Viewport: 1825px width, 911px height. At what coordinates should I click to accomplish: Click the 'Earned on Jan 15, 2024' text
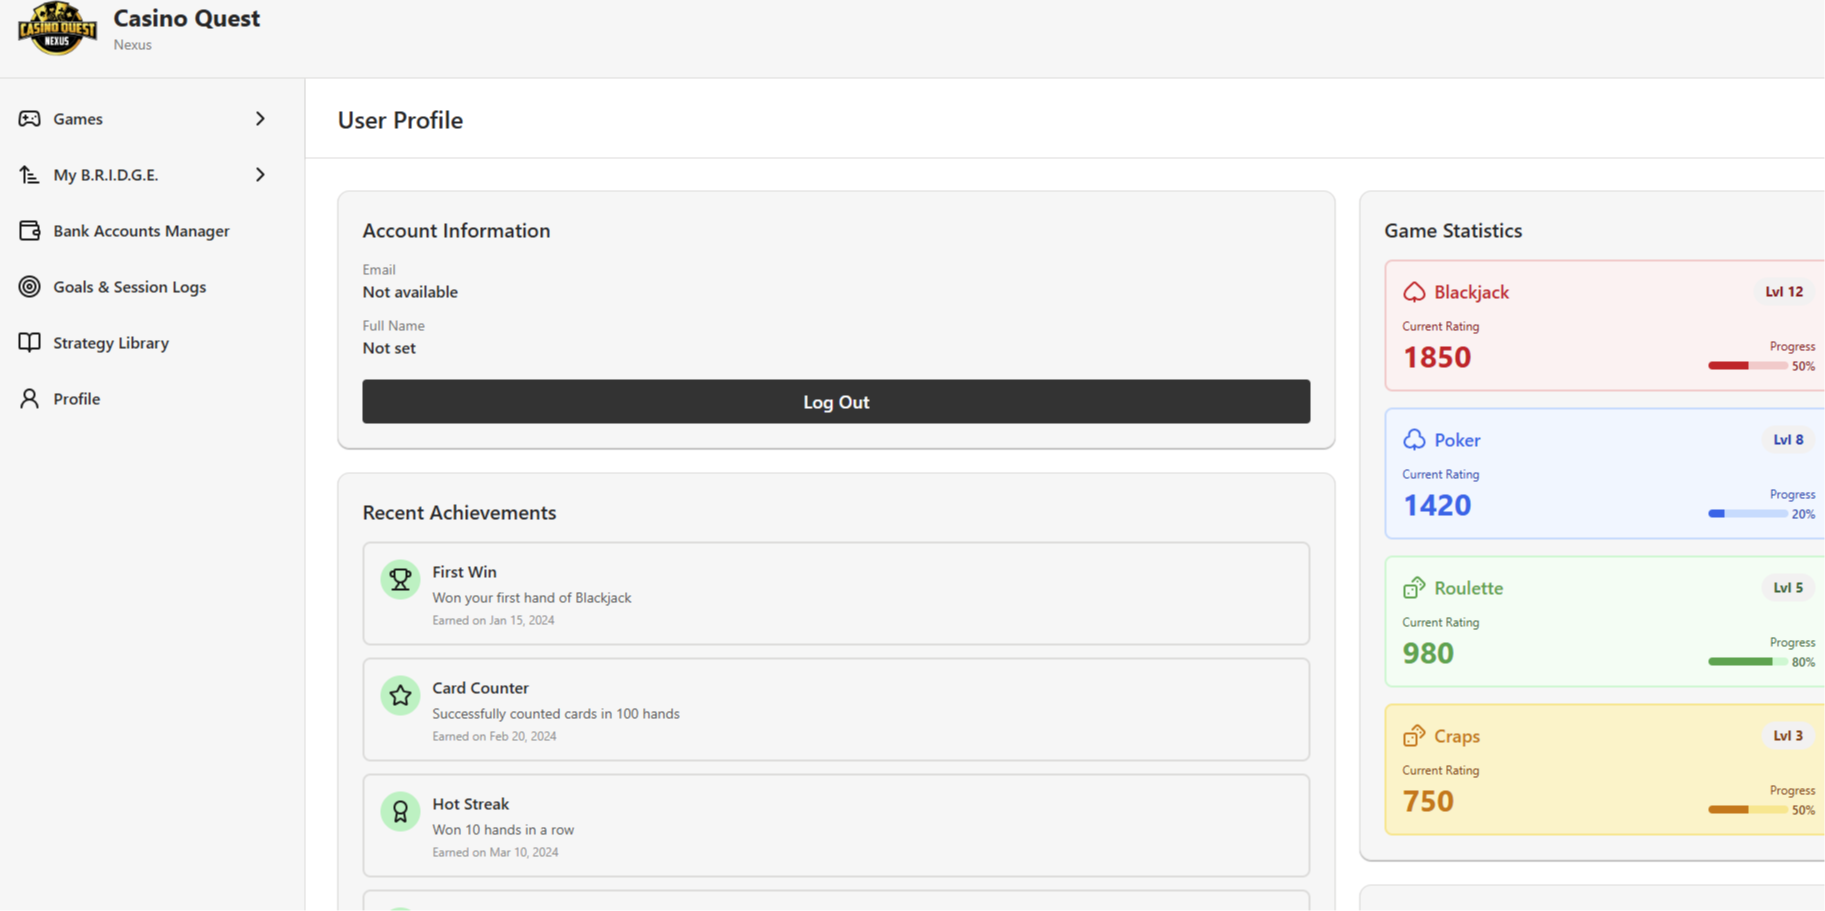point(493,620)
